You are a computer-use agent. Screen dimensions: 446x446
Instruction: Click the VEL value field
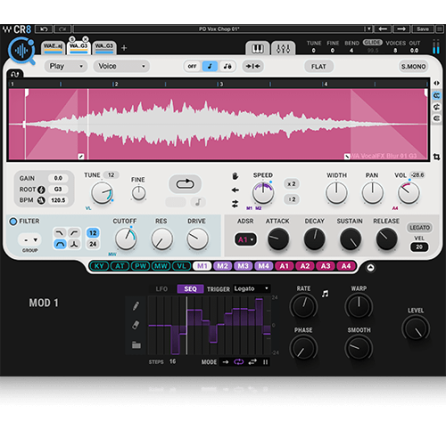click(419, 247)
